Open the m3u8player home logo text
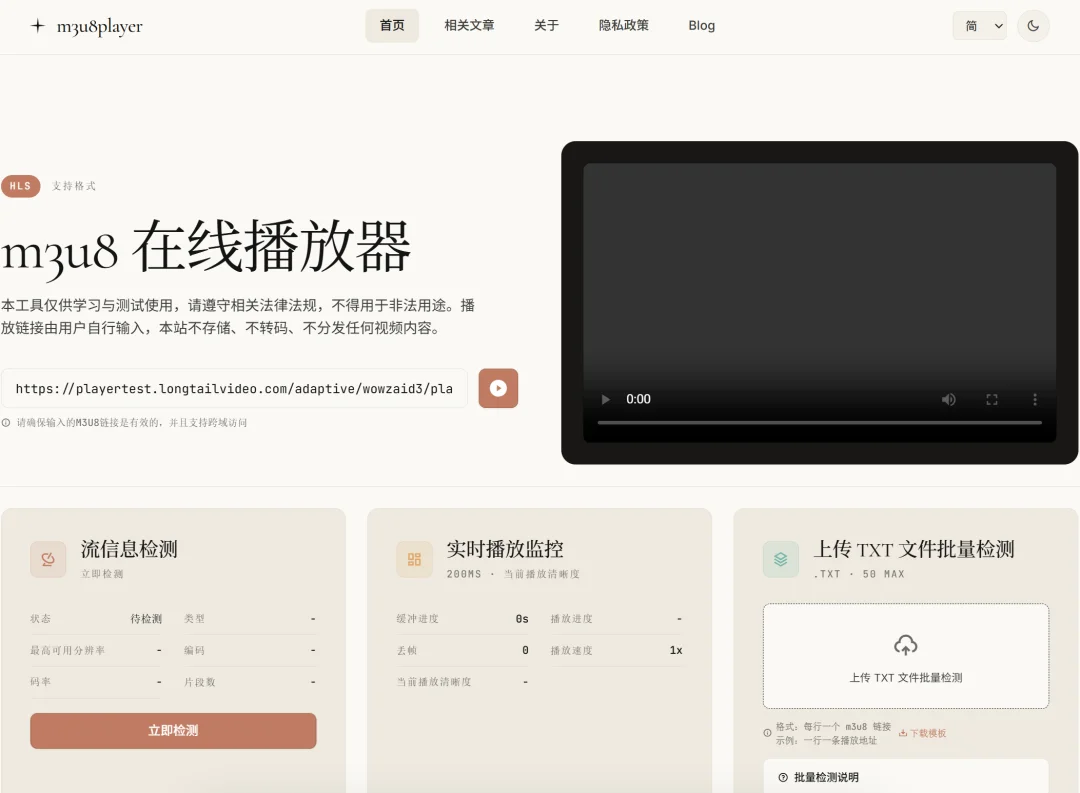 click(x=100, y=26)
